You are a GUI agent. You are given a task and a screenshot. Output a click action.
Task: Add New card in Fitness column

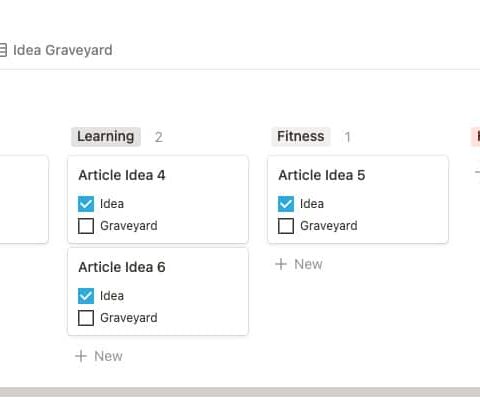point(299,264)
